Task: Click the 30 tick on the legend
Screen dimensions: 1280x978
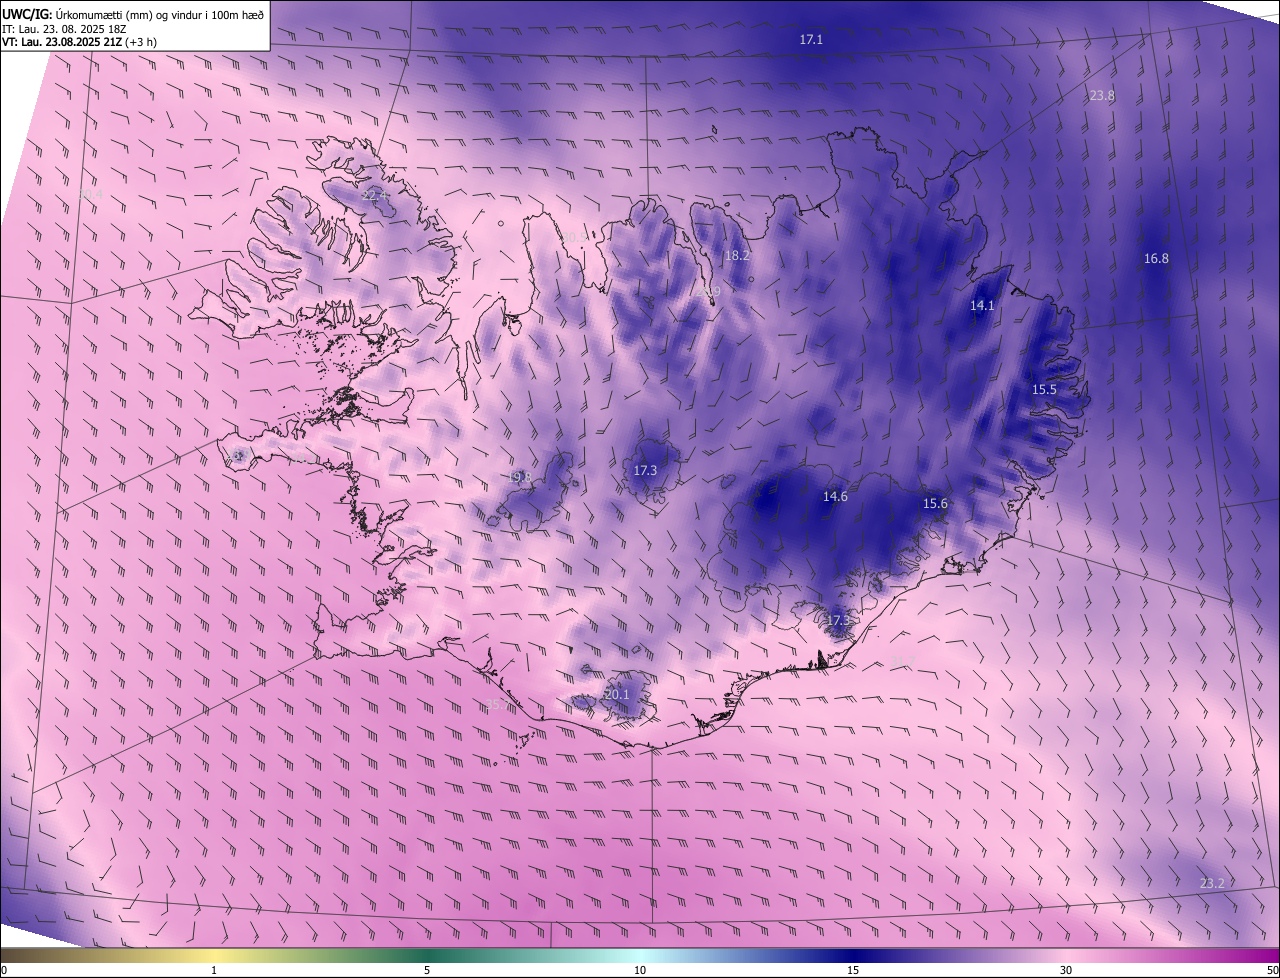Action: point(1066,970)
